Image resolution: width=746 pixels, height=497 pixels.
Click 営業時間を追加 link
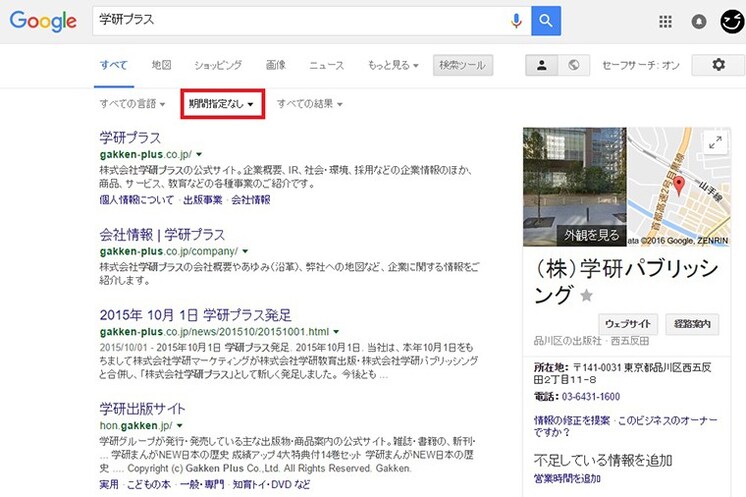[x=567, y=478]
